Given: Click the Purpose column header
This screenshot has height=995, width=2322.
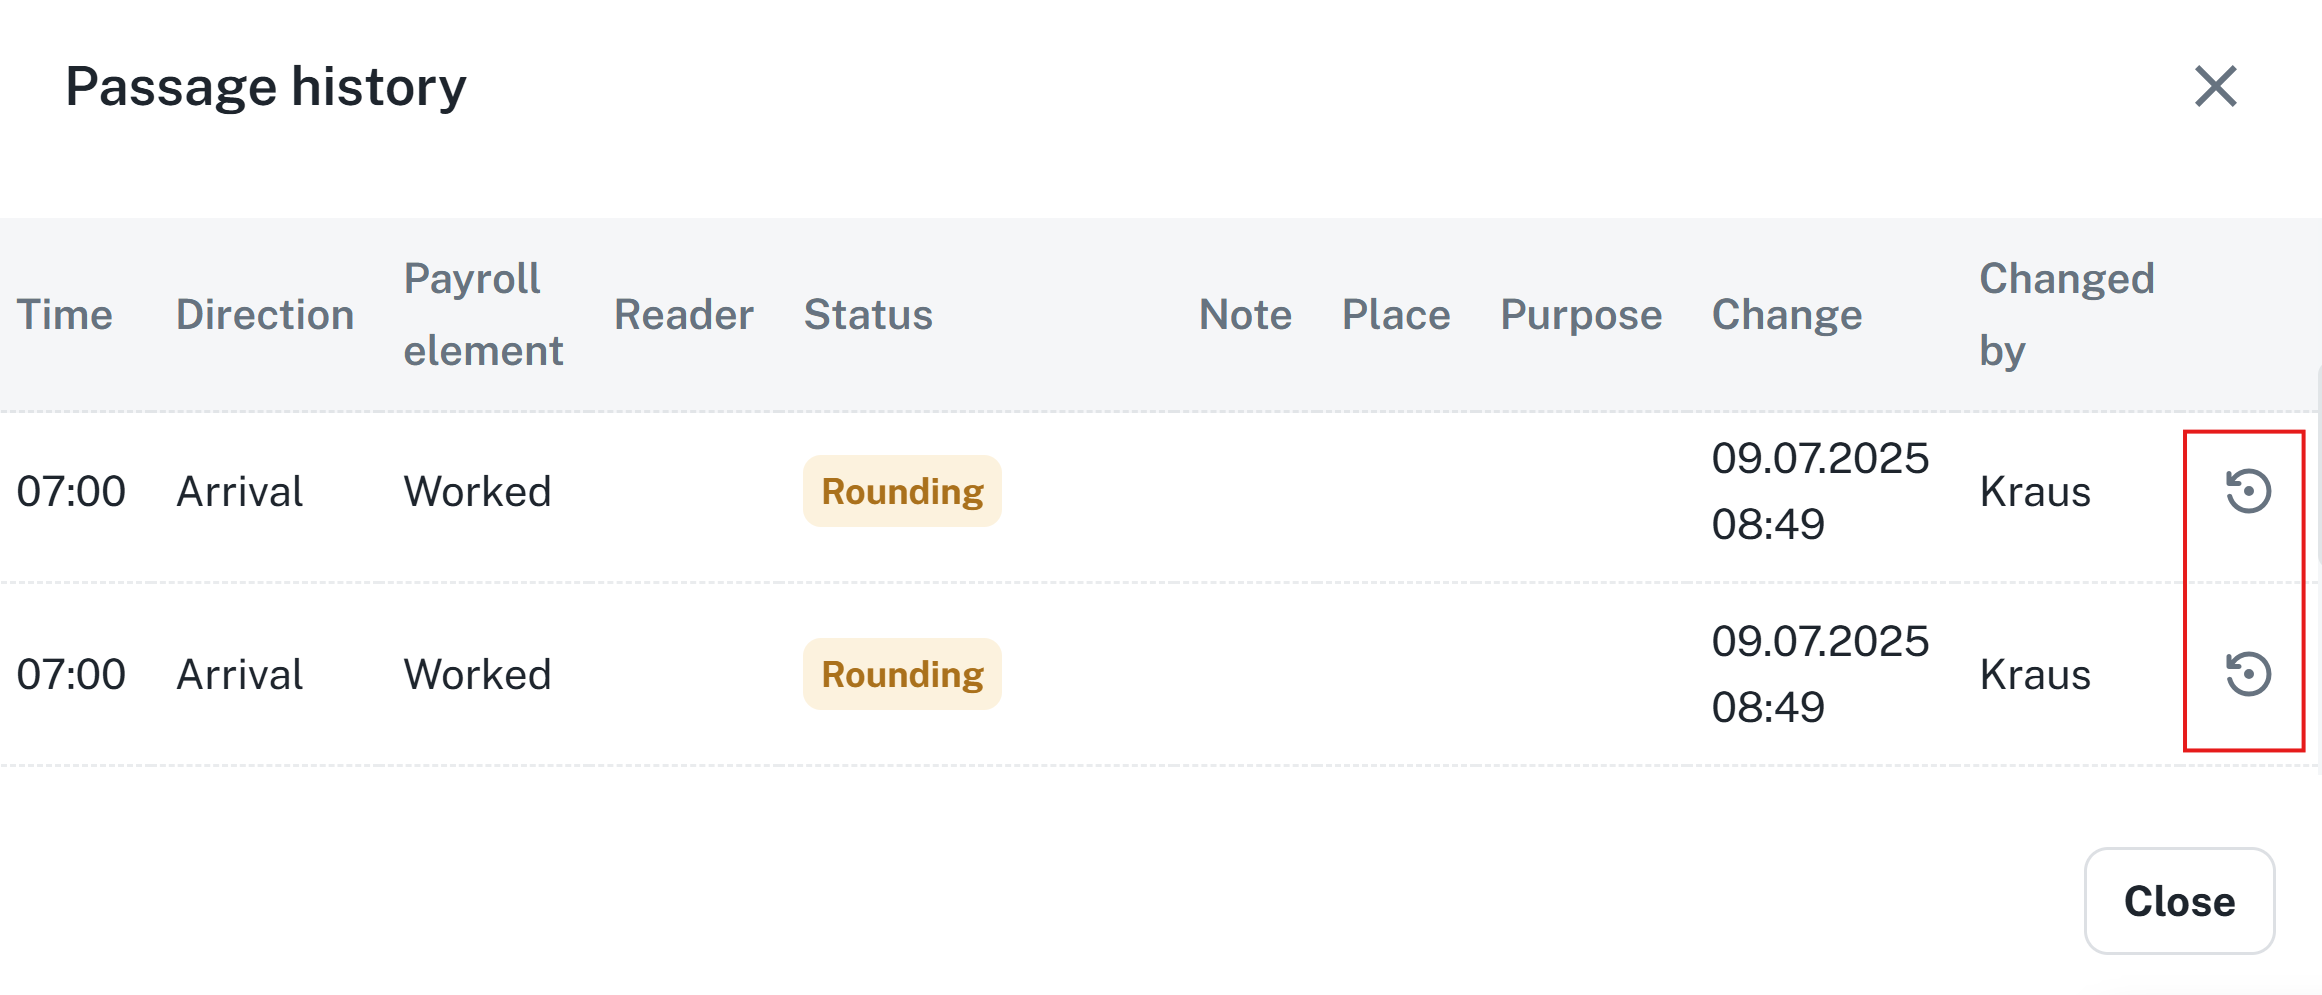Looking at the screenshot, I should tap(1581, 315).
